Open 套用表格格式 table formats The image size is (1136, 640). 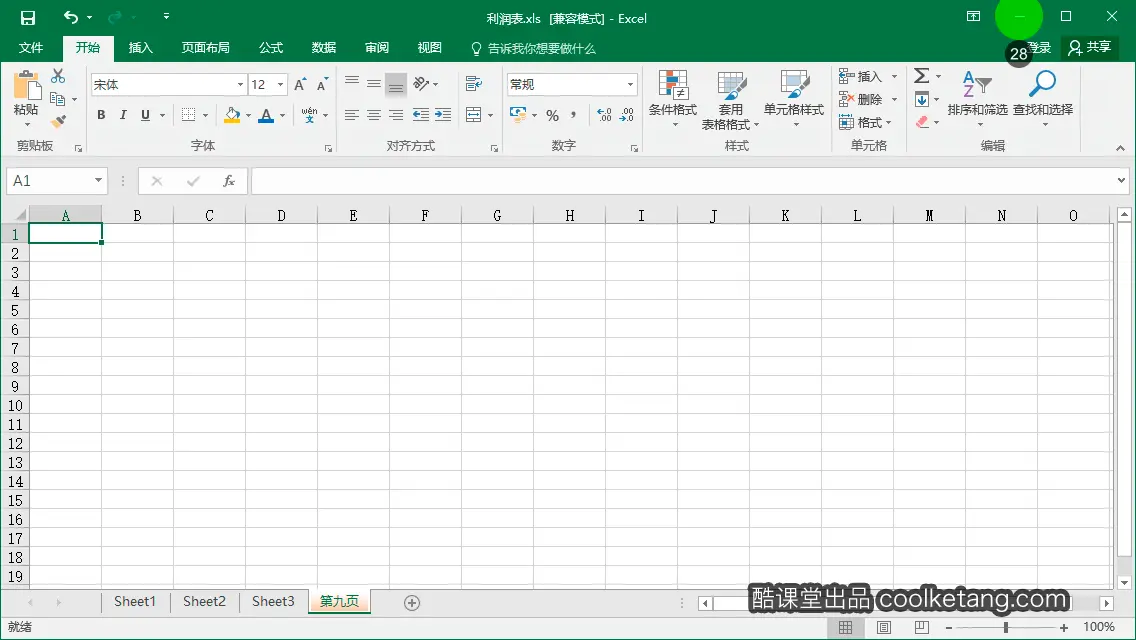(x=730, y=101)
